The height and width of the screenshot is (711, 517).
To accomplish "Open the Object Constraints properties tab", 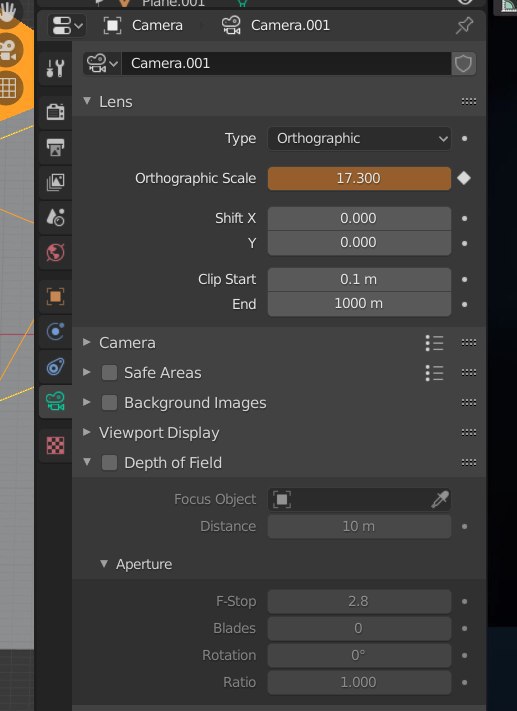I will [55, 366].
